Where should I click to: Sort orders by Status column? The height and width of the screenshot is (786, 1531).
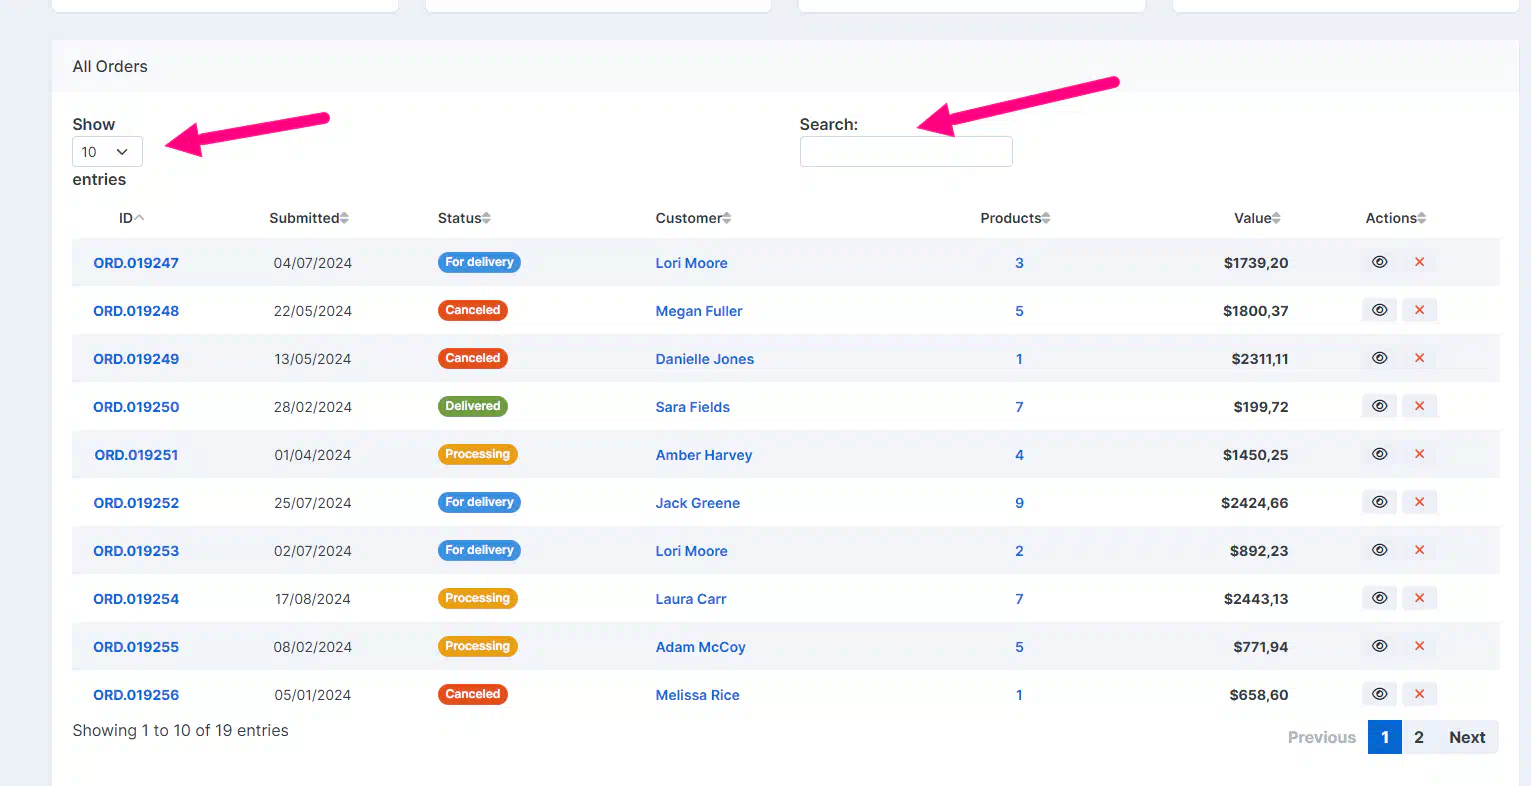pyautogui.click(x=464, y=218)
